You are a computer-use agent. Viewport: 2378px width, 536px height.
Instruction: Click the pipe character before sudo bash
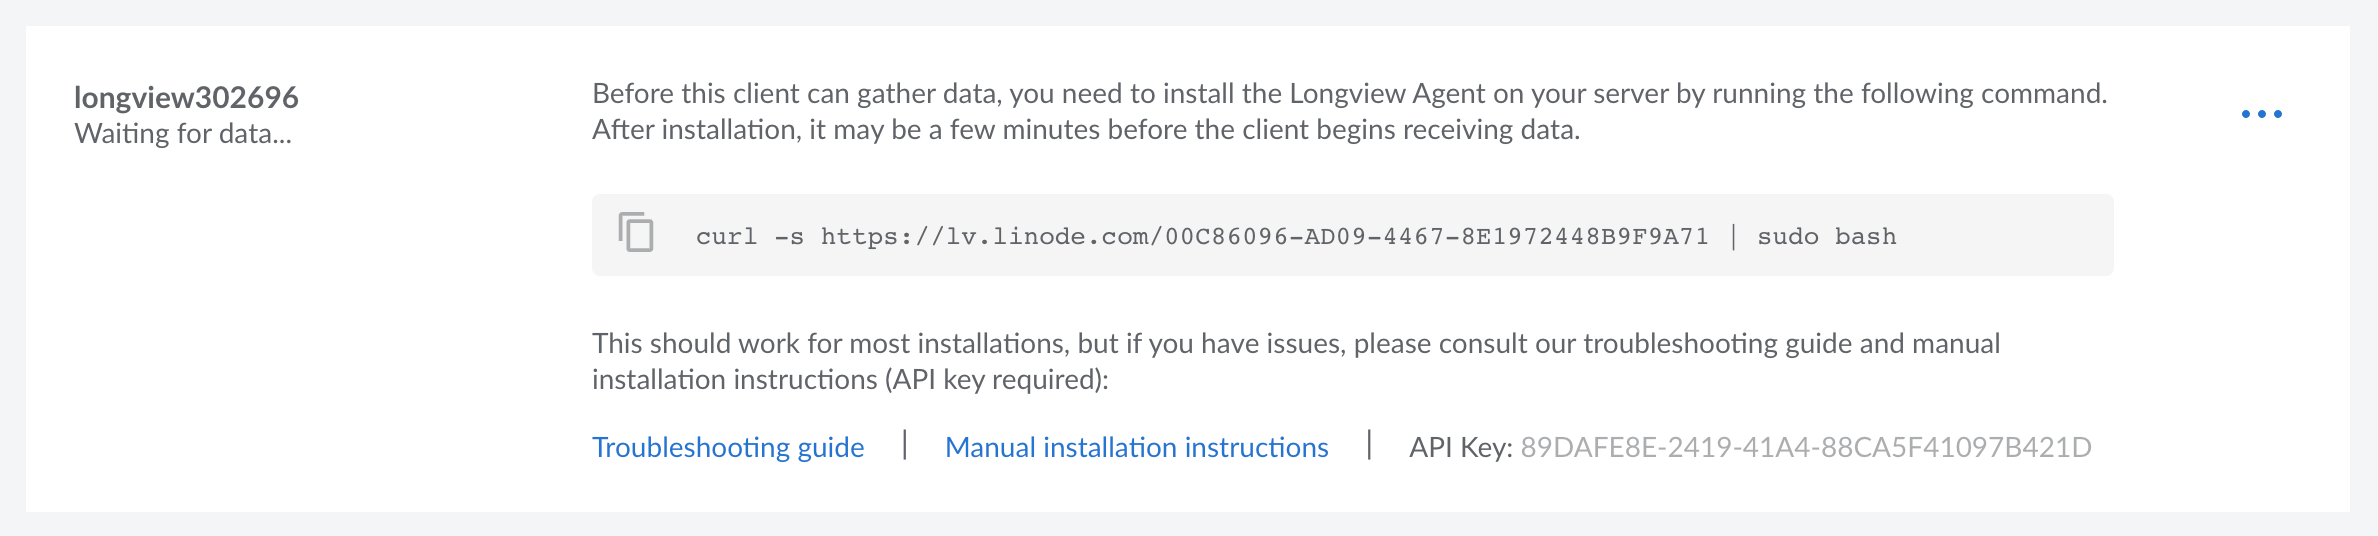(1733, 237)
